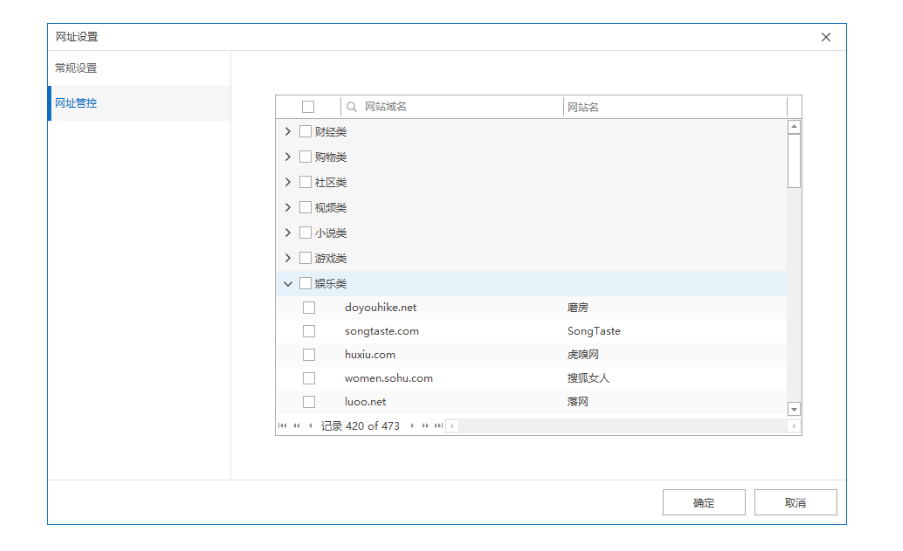Click the 取消 button
The height and width of the screenshot is (551, 903).
795,503
